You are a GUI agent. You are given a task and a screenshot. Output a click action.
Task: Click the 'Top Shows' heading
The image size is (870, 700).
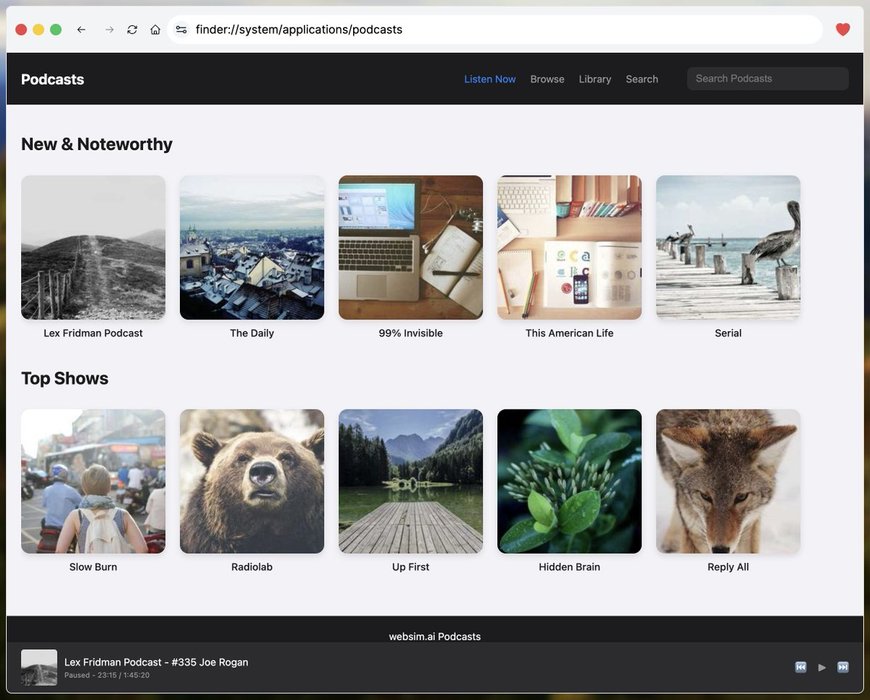(64, 378)
